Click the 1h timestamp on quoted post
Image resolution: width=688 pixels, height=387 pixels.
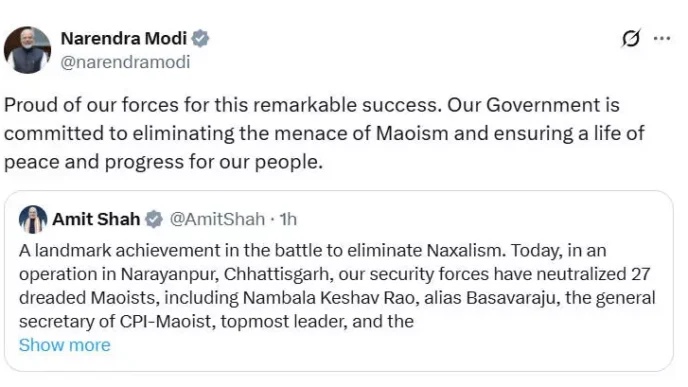coord(288,219)
